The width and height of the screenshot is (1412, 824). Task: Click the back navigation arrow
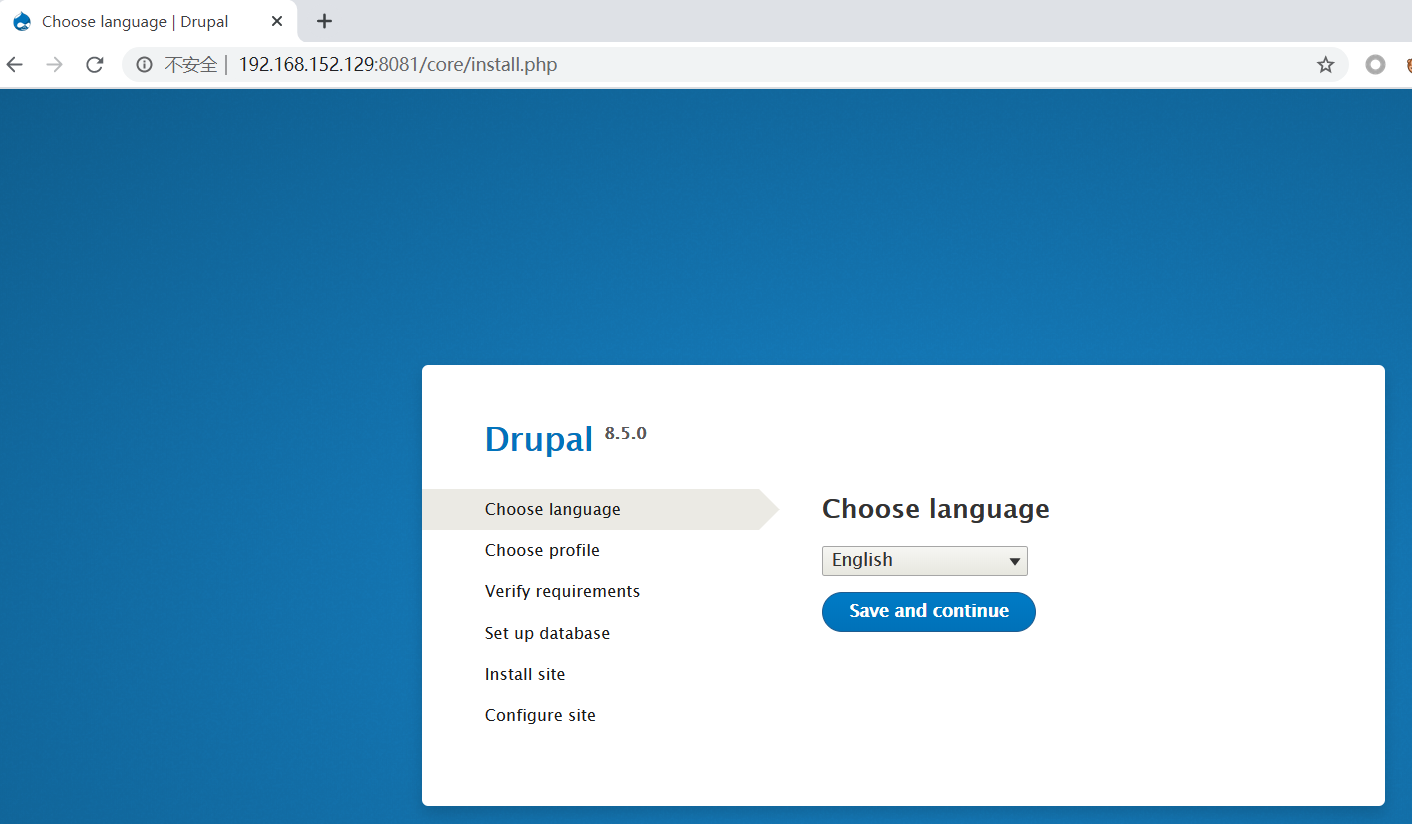point(14,64)
